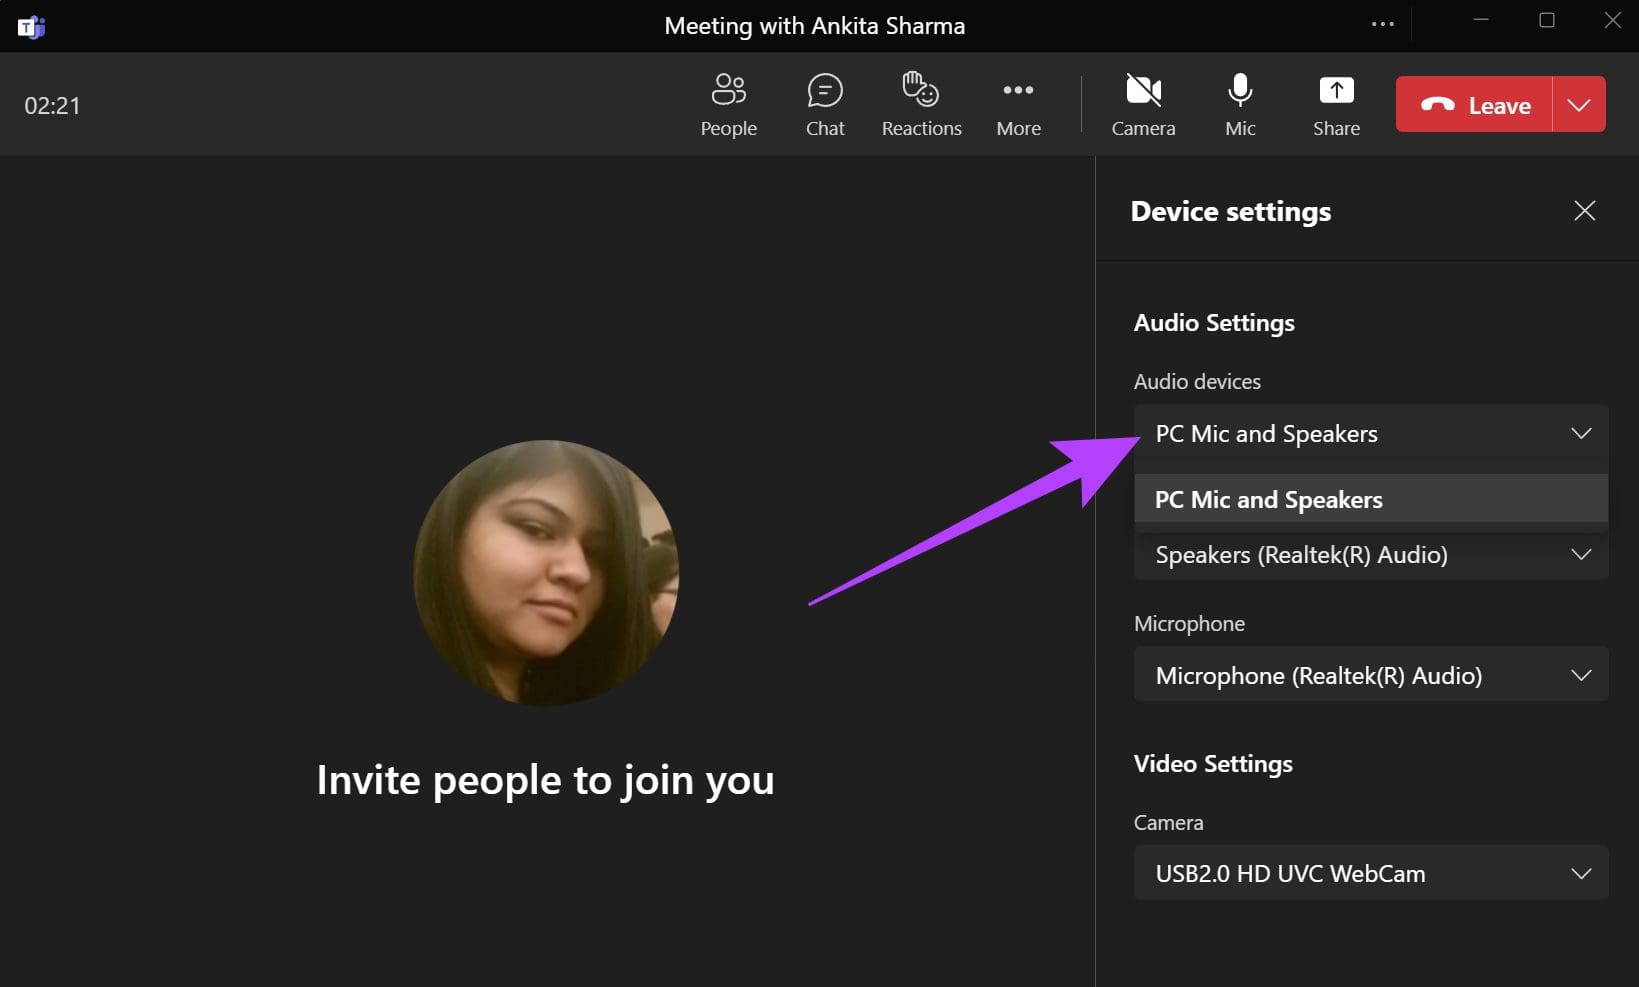1639x987 pixels.
Task: Share screen content
Action: [x=1336, y=105]
